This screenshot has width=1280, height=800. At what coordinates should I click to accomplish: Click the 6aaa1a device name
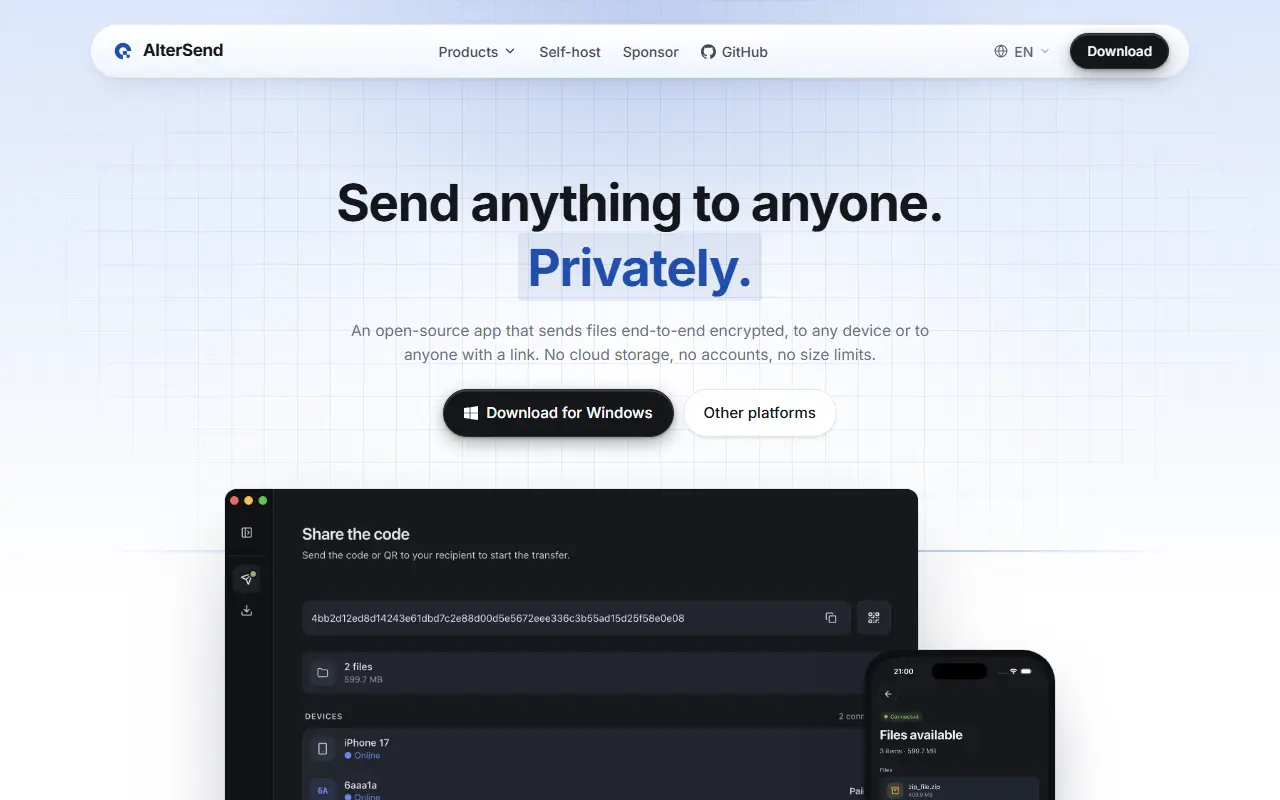[x=361, y=785]
